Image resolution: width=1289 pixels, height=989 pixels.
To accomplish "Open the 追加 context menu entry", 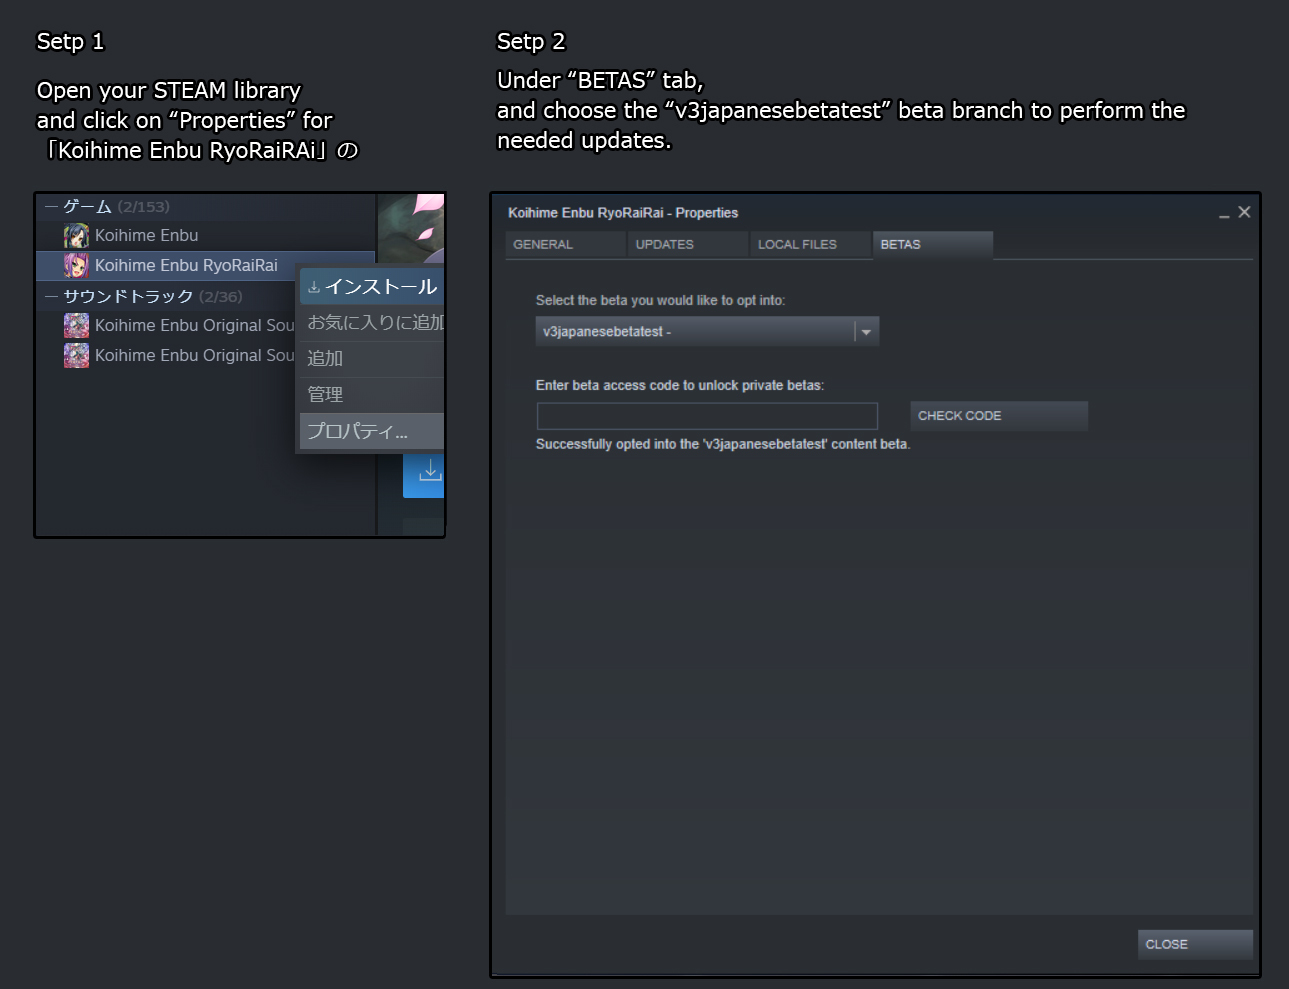I will (x=371, y=359).
